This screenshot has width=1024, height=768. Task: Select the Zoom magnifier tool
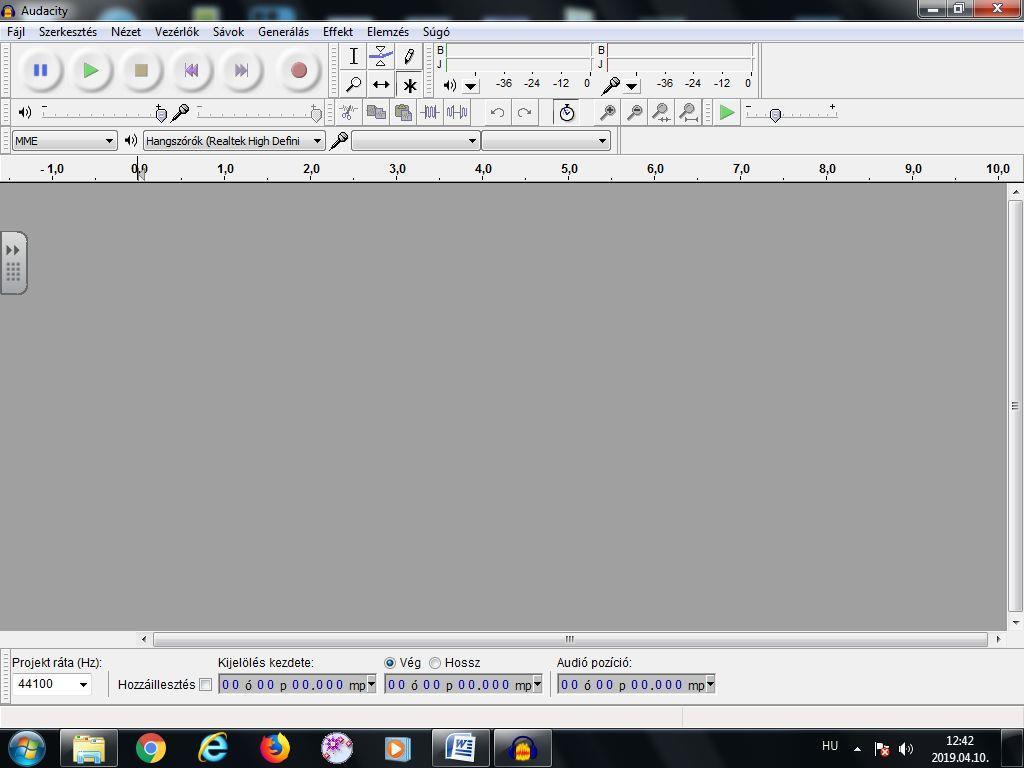[353, 84]
